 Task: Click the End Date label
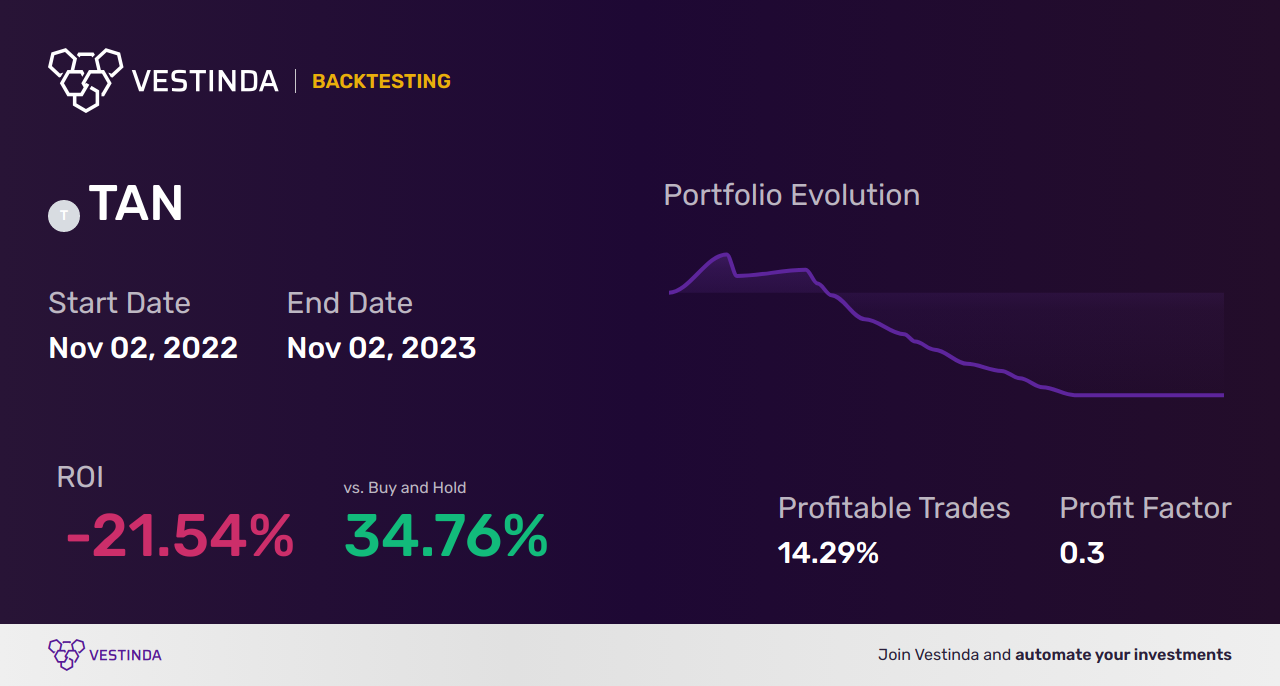(x=349, y=303)
